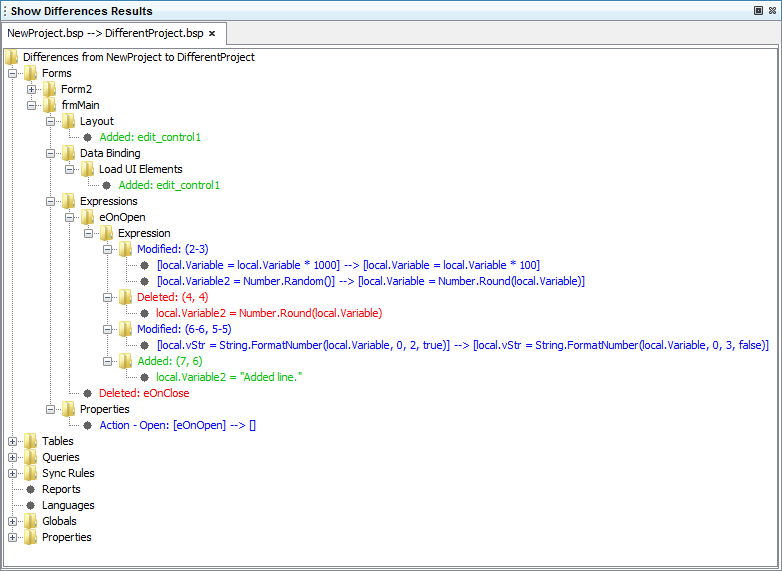782x571 pixels.
Task: Select the Action - Open property change
Action: [x=177, y=425]
